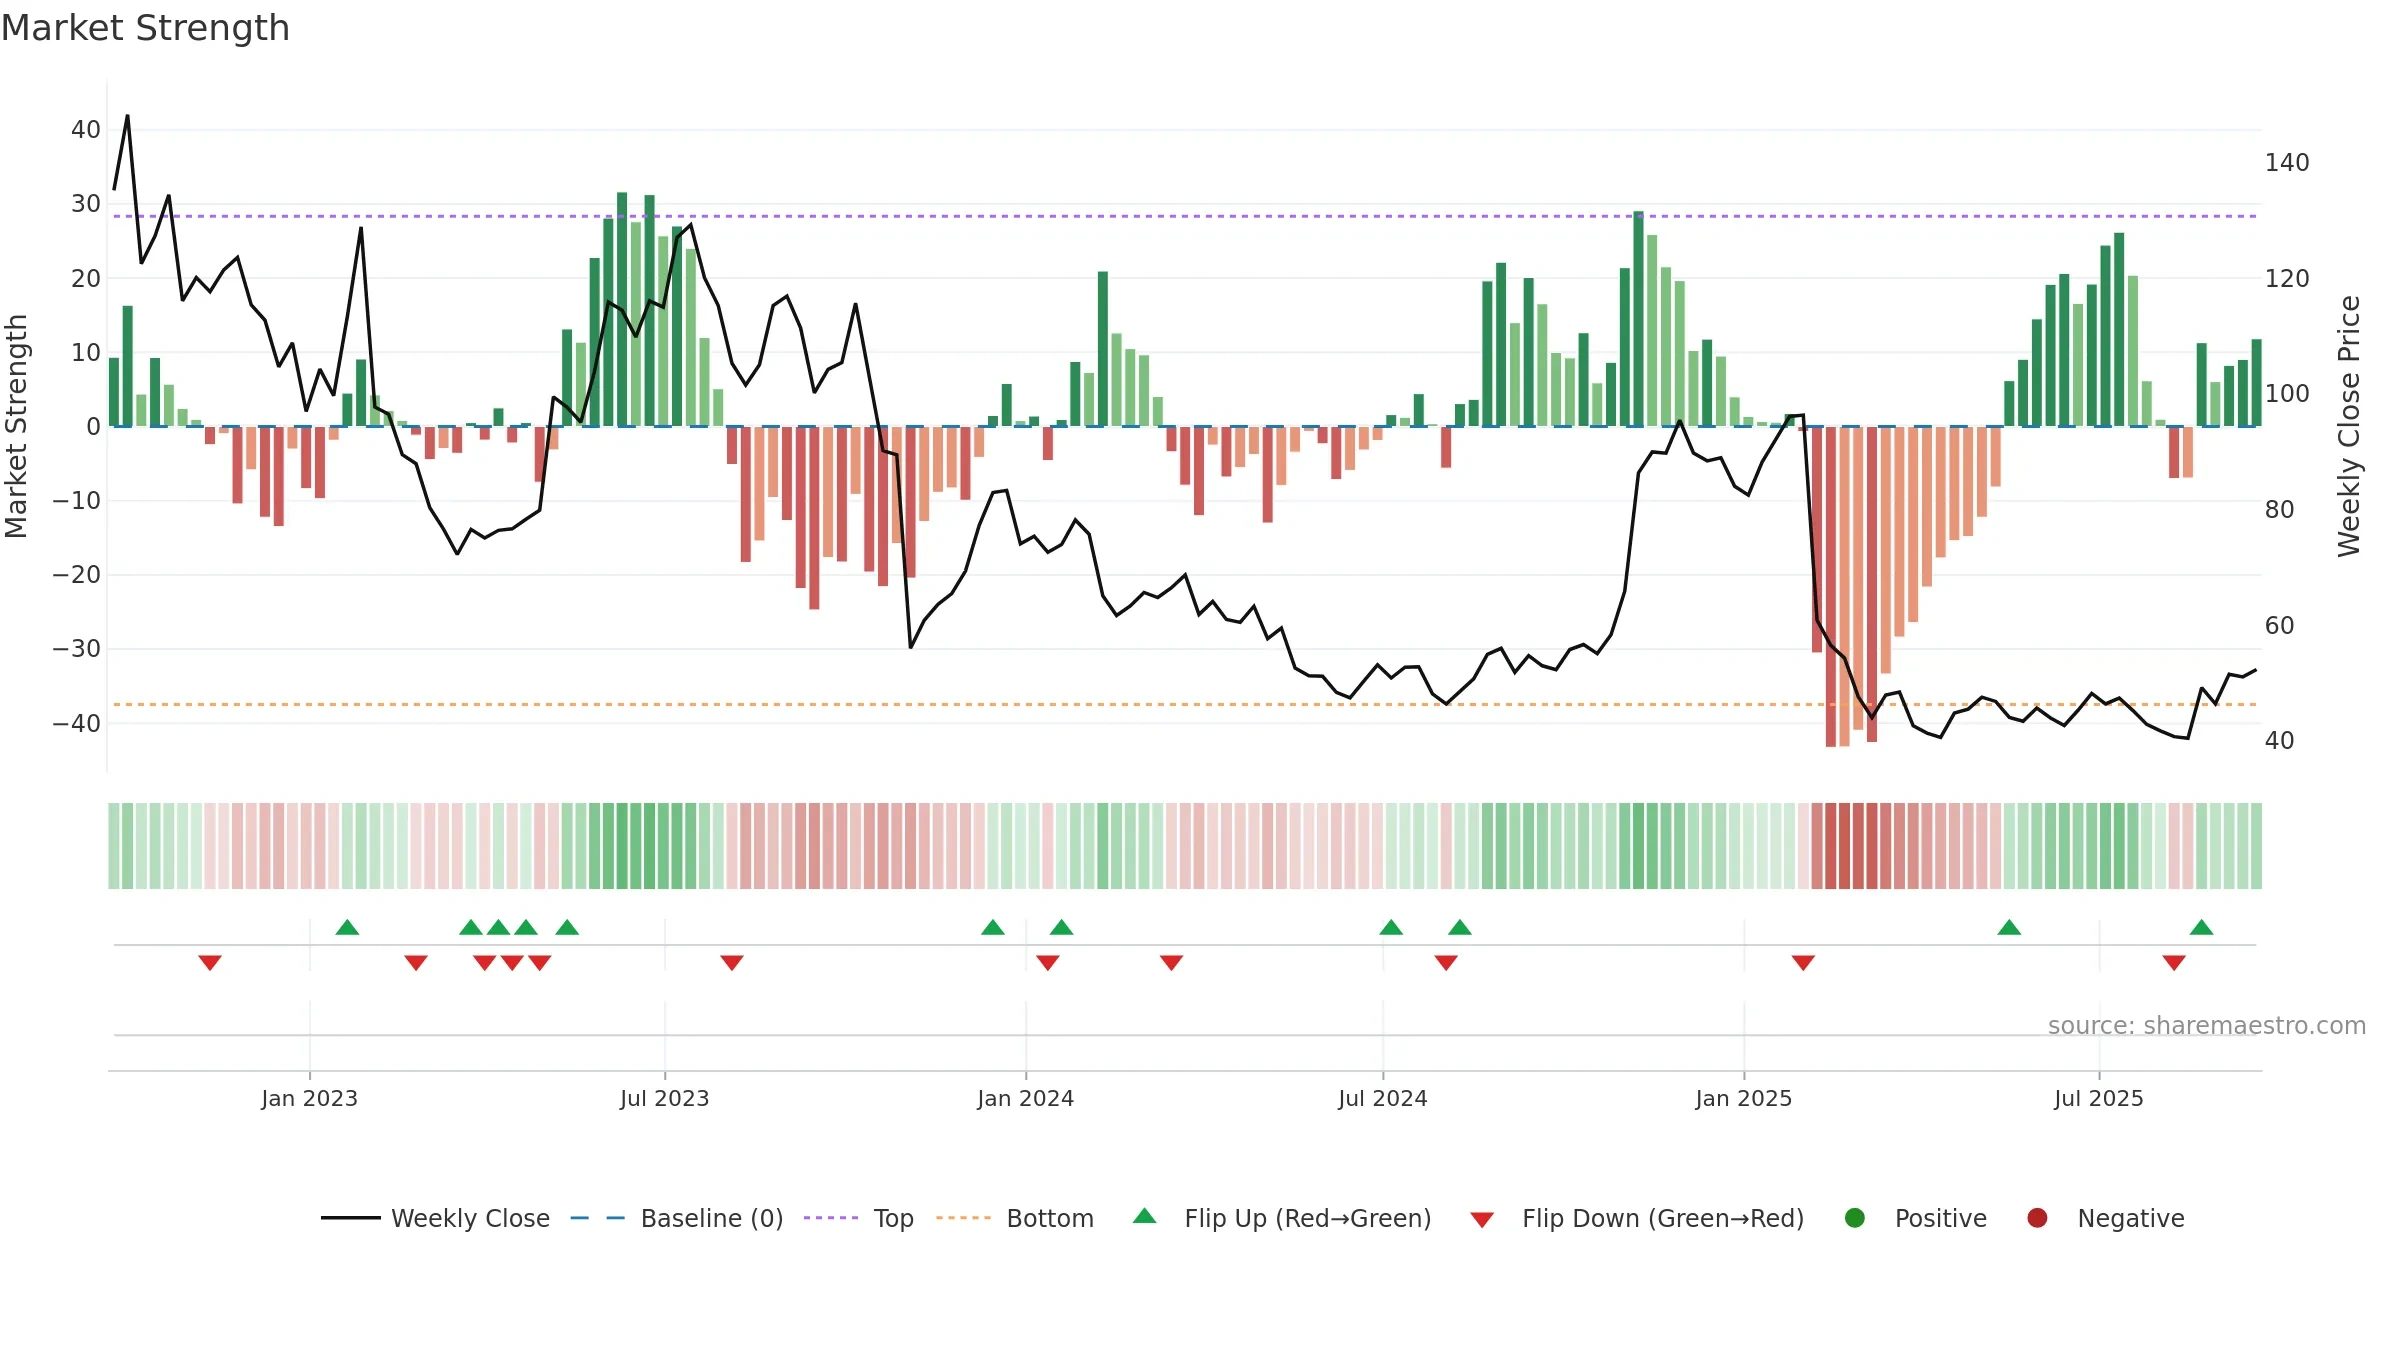The height and width of the screenshot is (1350, 2400).
Task: Select the flip-up marker between Jan 2025 and Jul 2025
Action: point(2009,927)
